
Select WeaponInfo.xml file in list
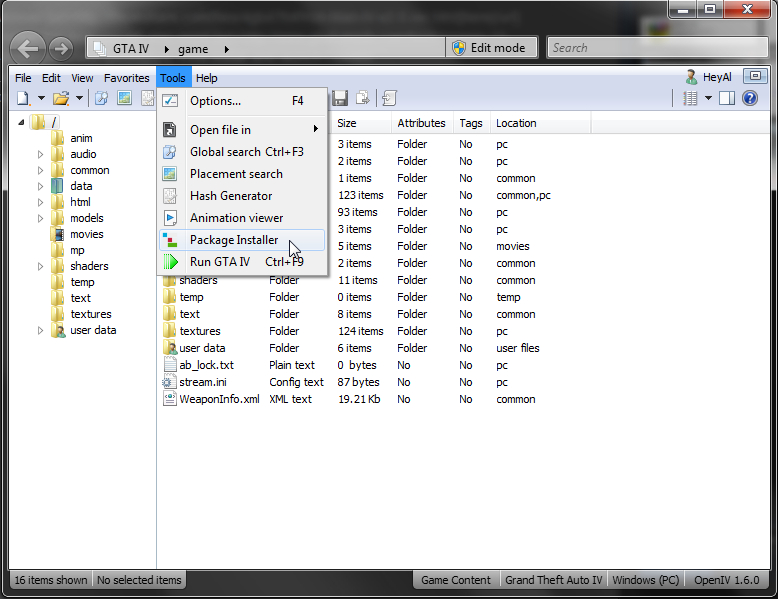pyautogui.click(x=219, y=399)
